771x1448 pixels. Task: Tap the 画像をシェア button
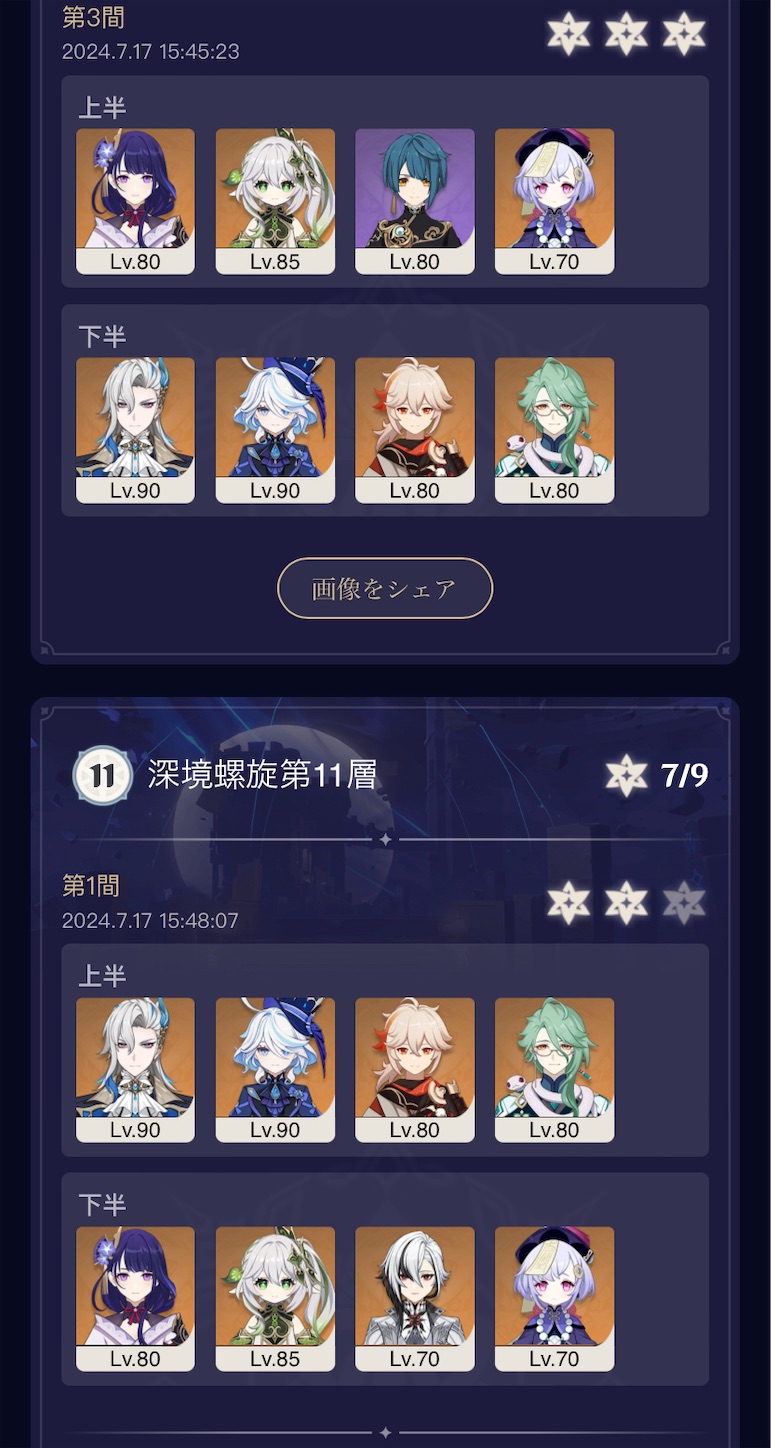[x=385, y=588]
